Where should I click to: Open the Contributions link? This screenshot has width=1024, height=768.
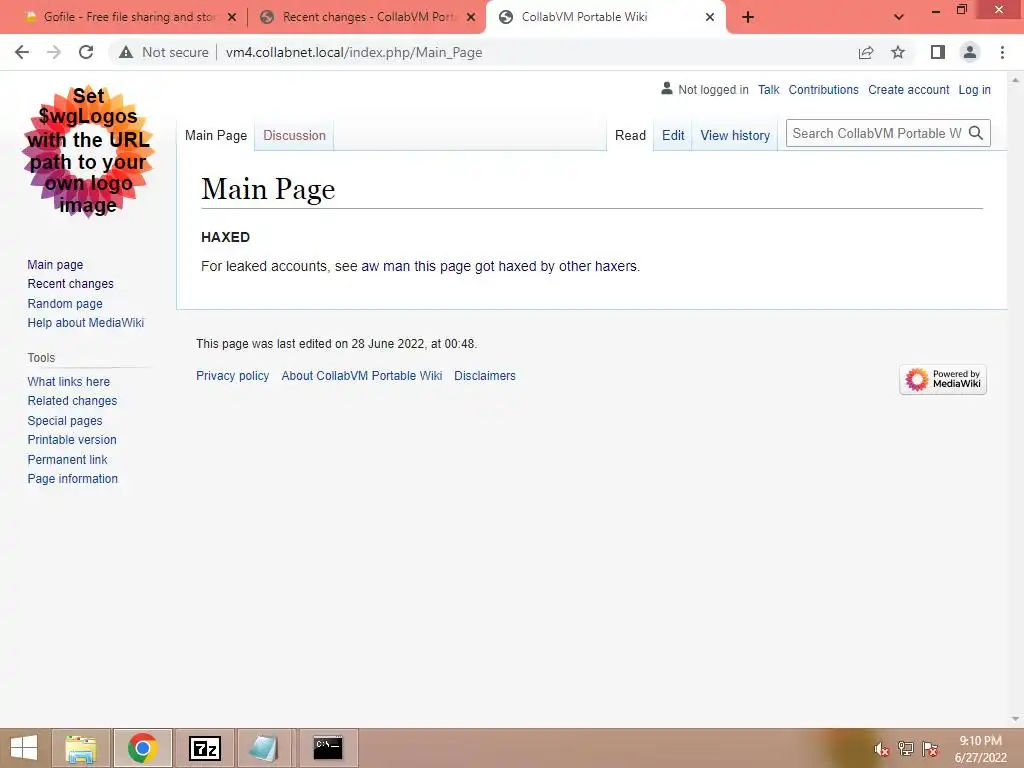(824, 89)
